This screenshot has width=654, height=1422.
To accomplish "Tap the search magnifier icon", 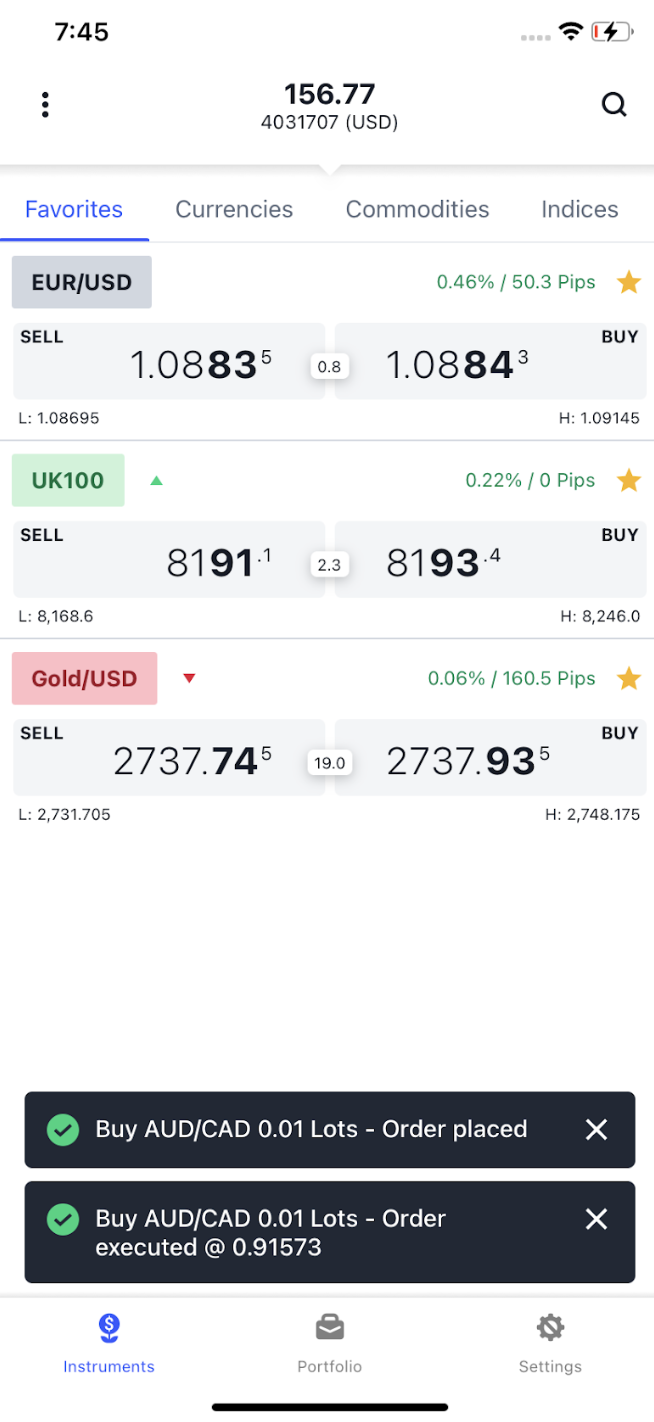I will coord(614,105).
